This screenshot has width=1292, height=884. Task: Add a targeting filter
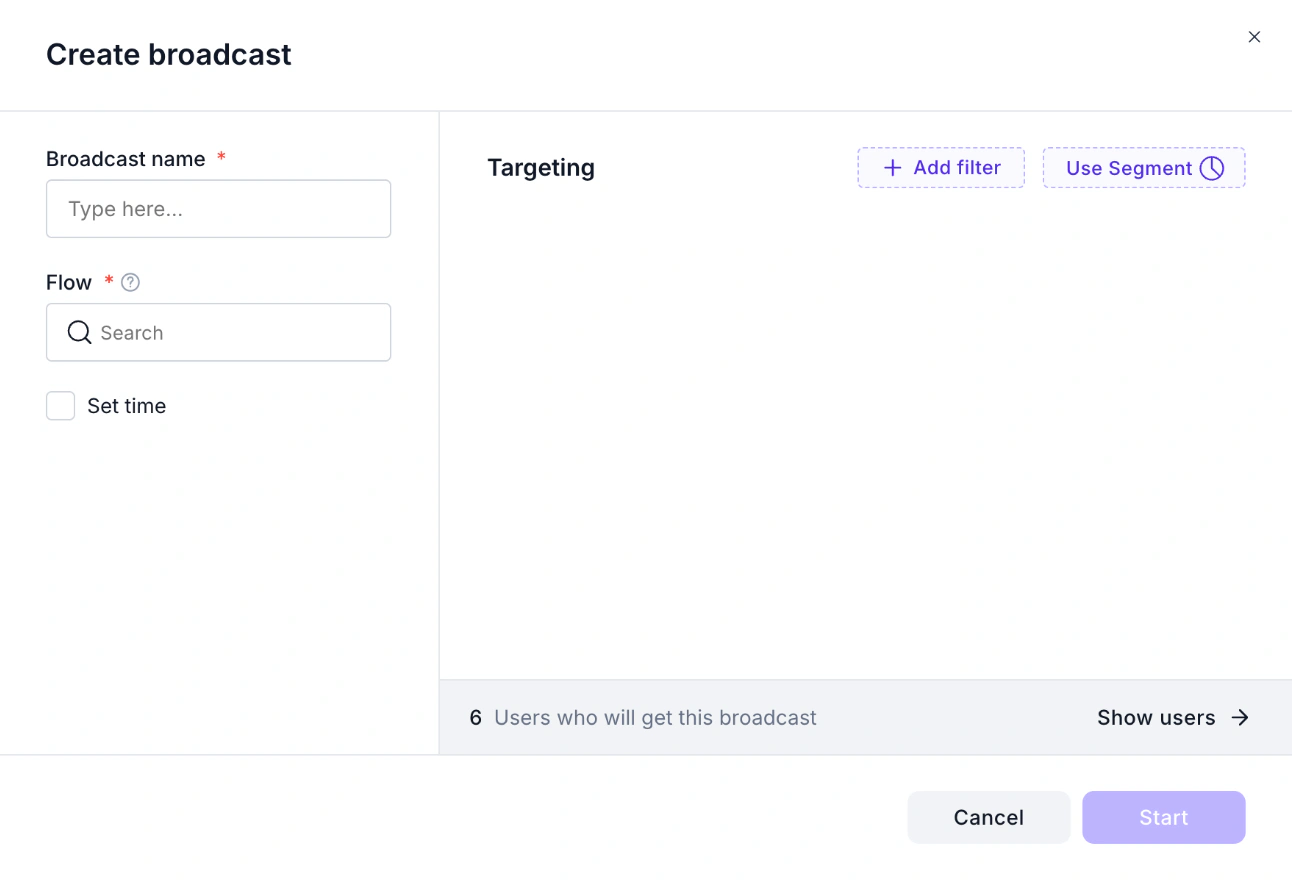(941, 168)
